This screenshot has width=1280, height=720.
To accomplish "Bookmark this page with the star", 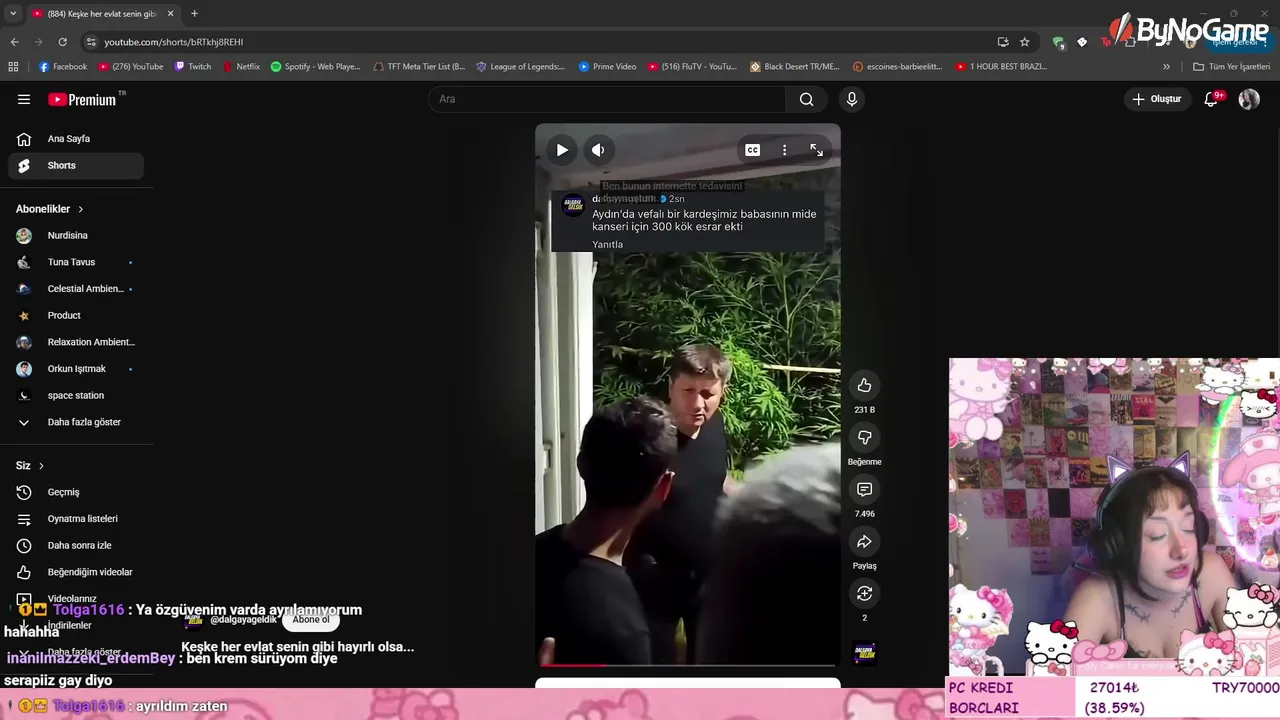I will click(x=1025, y=42).
